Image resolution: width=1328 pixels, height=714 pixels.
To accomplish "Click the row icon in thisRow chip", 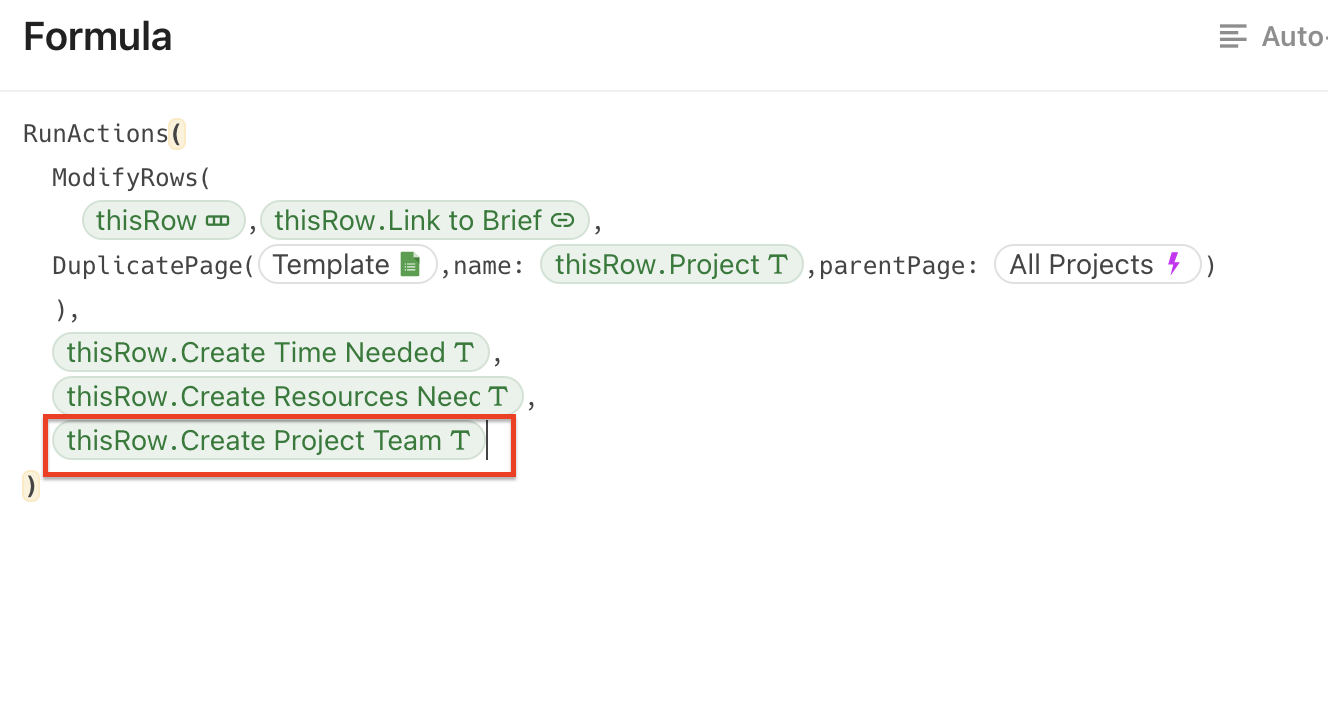I will [x=217, y=221].
